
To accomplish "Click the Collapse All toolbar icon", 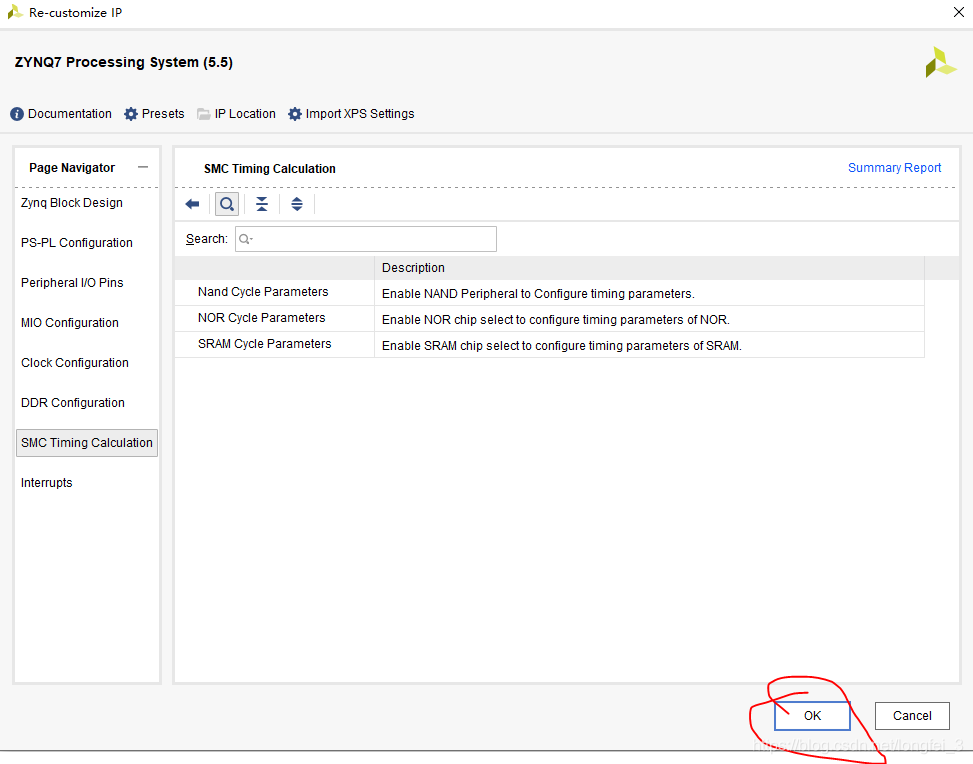I will click(x=262, y=204).
